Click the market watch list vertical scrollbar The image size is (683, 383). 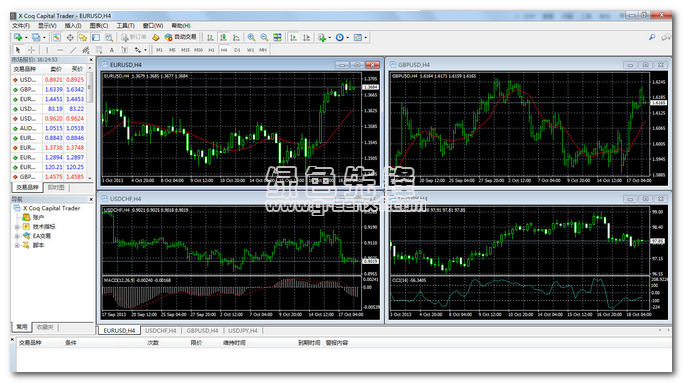tap(90, 122)
